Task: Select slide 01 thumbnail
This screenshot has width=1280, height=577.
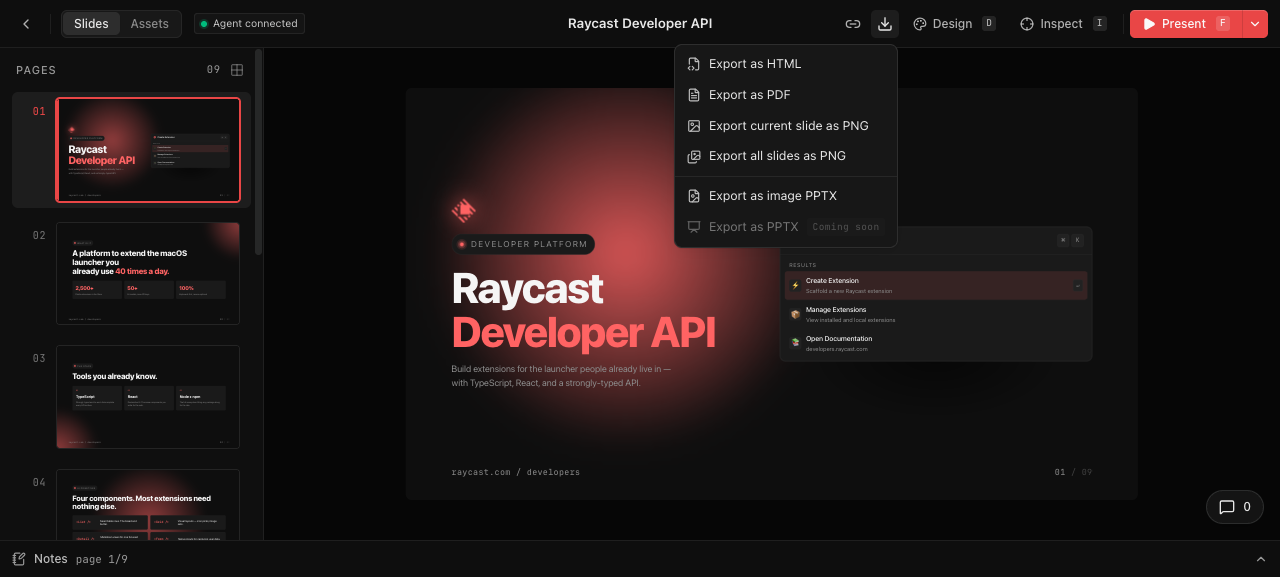Action: (148, 150)
